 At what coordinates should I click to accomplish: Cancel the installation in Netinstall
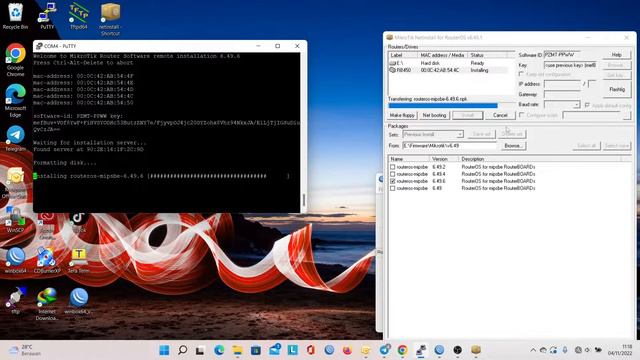500,116
